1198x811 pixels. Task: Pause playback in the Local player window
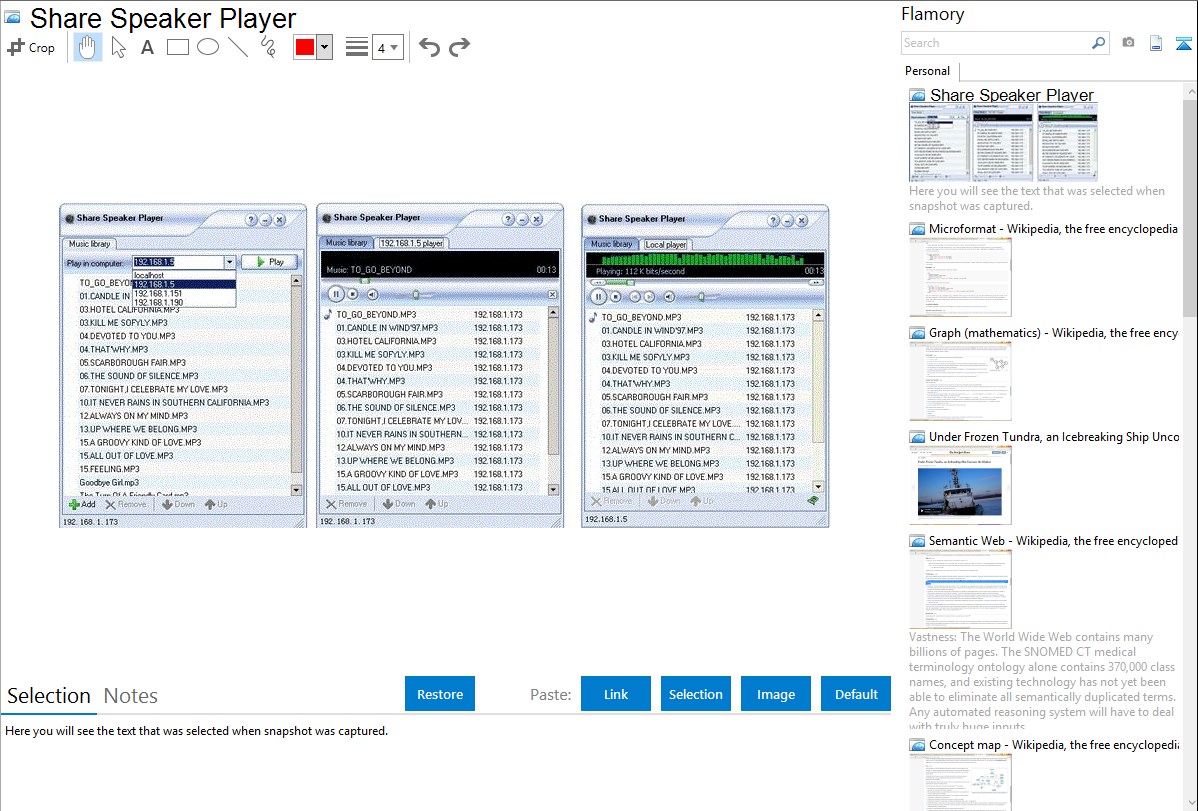[599, 297]
